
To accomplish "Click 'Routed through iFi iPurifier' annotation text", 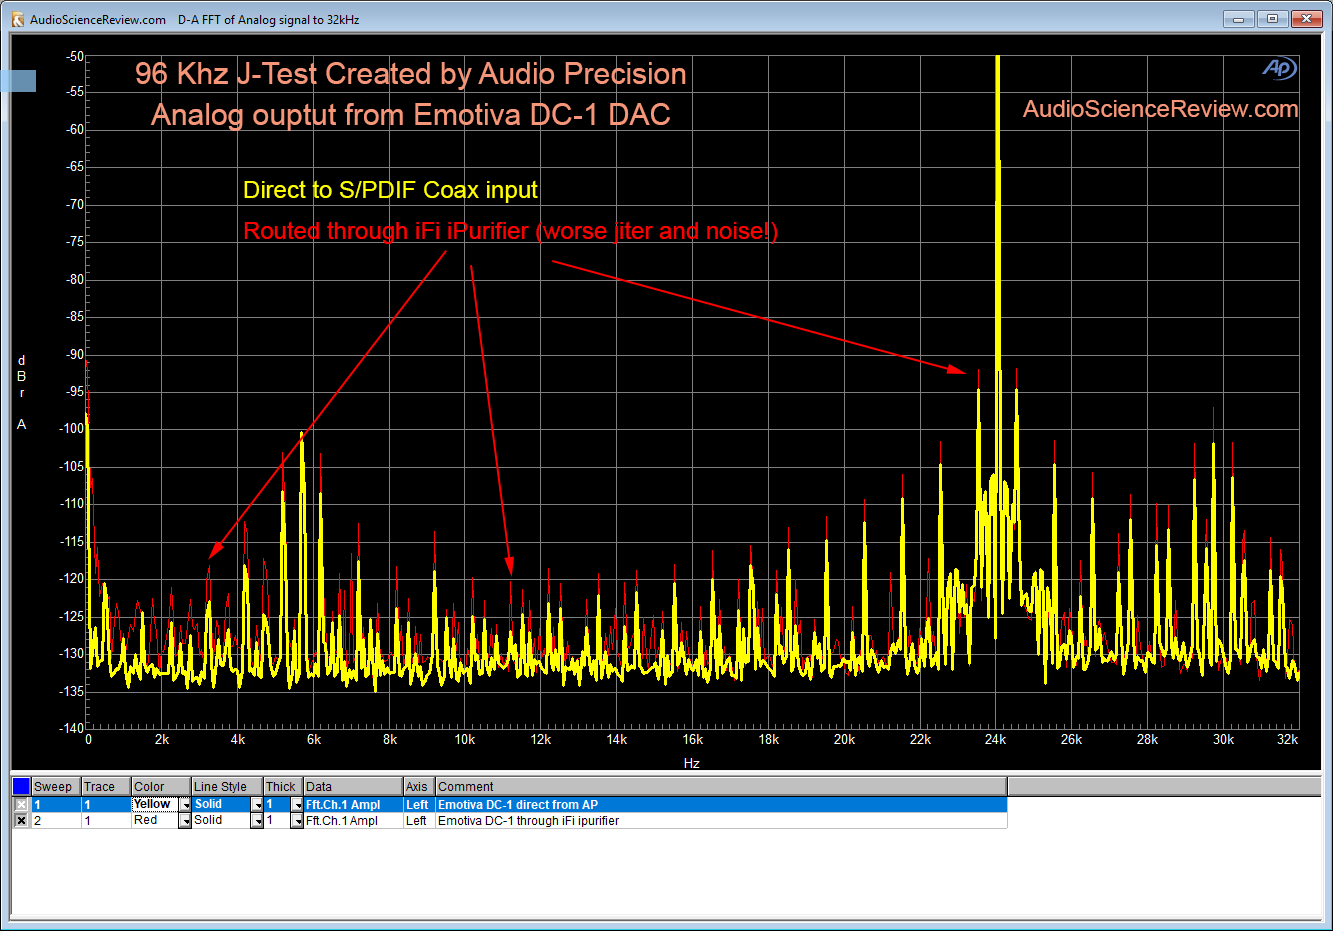I will (386, 231).
